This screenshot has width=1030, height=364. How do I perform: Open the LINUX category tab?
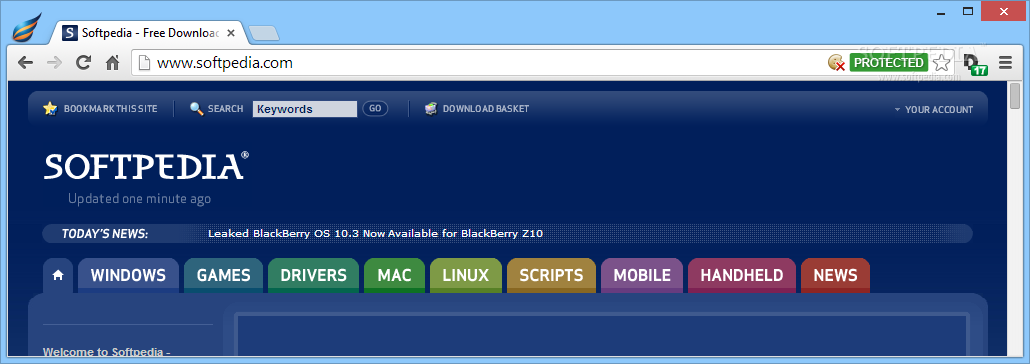[466, 275]
